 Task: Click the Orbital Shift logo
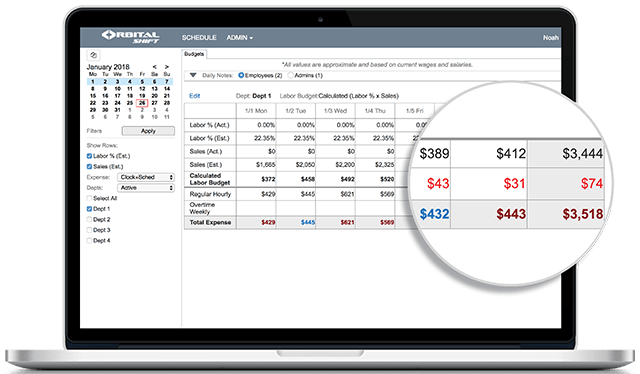(x=130, y=37)
